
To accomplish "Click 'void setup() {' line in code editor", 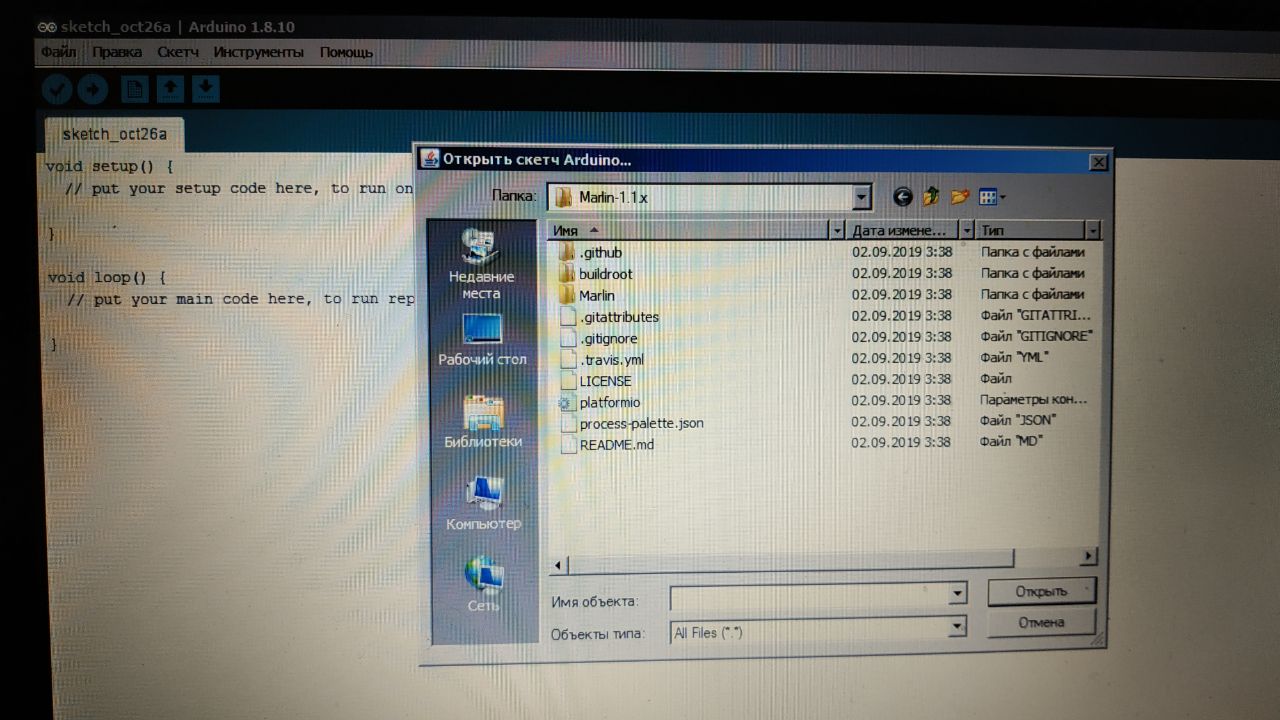I will pyautogui.click(x=110, y=166).
